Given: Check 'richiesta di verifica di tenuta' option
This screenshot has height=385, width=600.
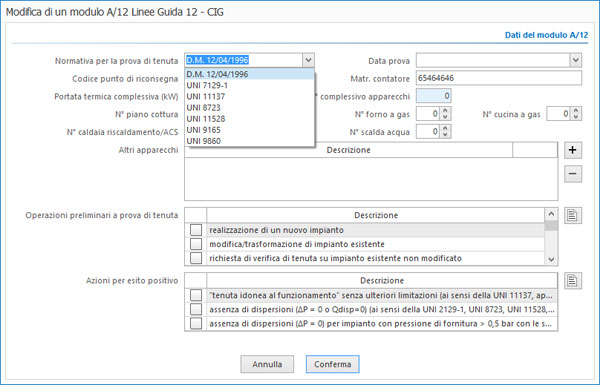Looking at the screenshot, I should (196, 258).
